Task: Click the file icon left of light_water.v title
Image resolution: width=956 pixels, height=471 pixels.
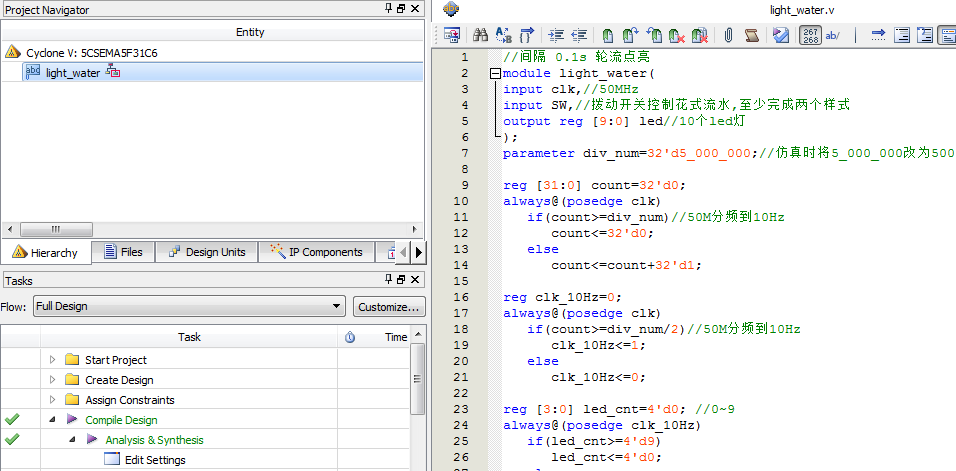Action: coord(451,9)
